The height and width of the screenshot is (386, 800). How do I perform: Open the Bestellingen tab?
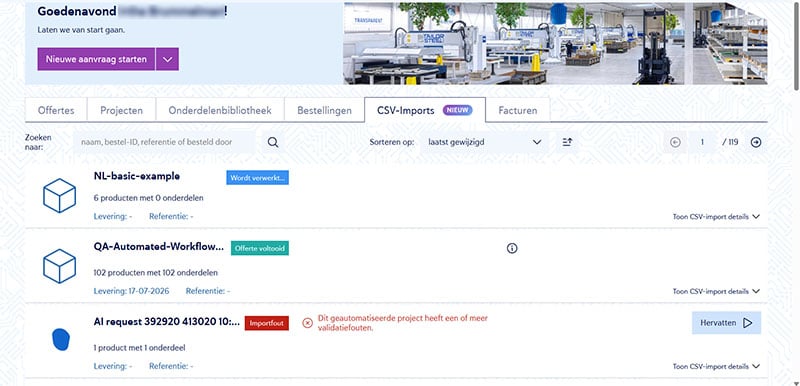[x=324, y=110]
